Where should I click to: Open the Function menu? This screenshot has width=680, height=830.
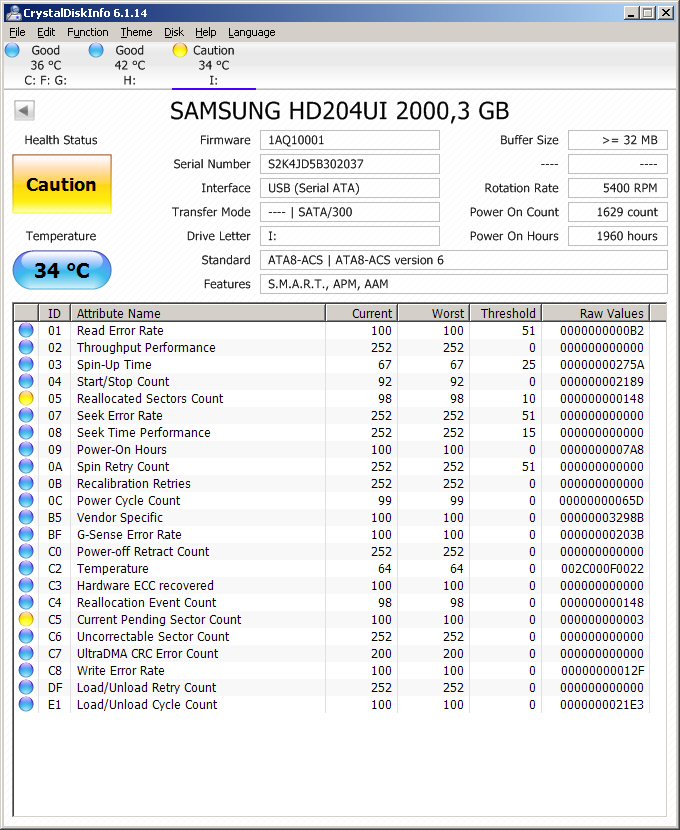coord(87,32)
